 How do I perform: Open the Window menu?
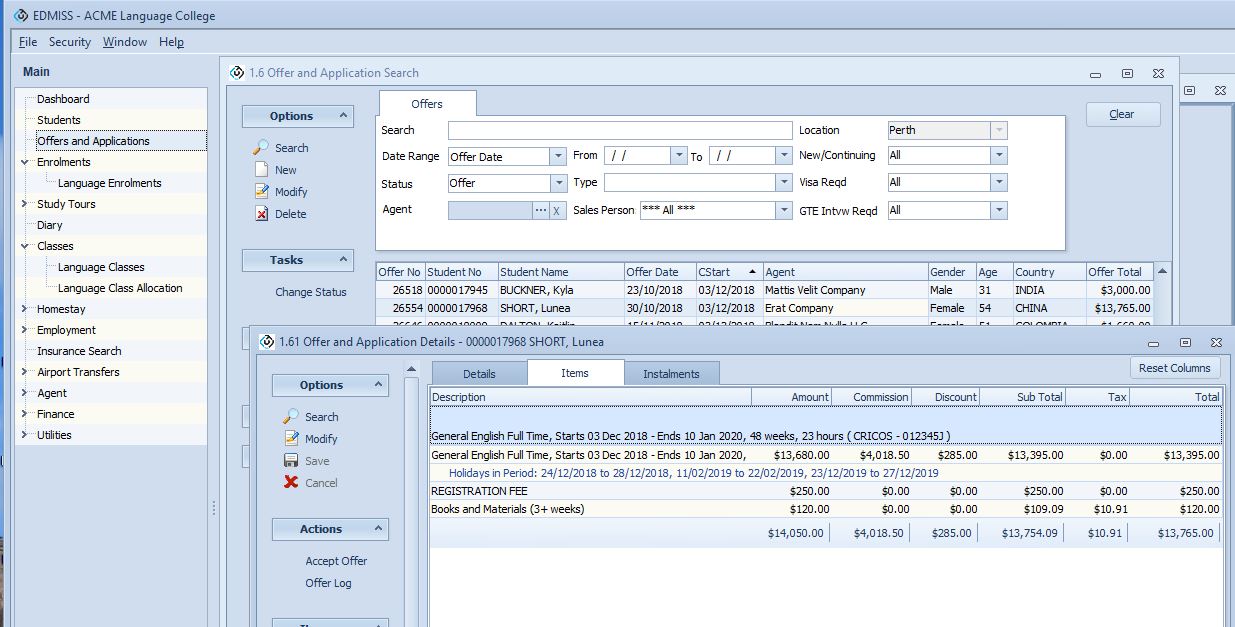pos(124,42)
